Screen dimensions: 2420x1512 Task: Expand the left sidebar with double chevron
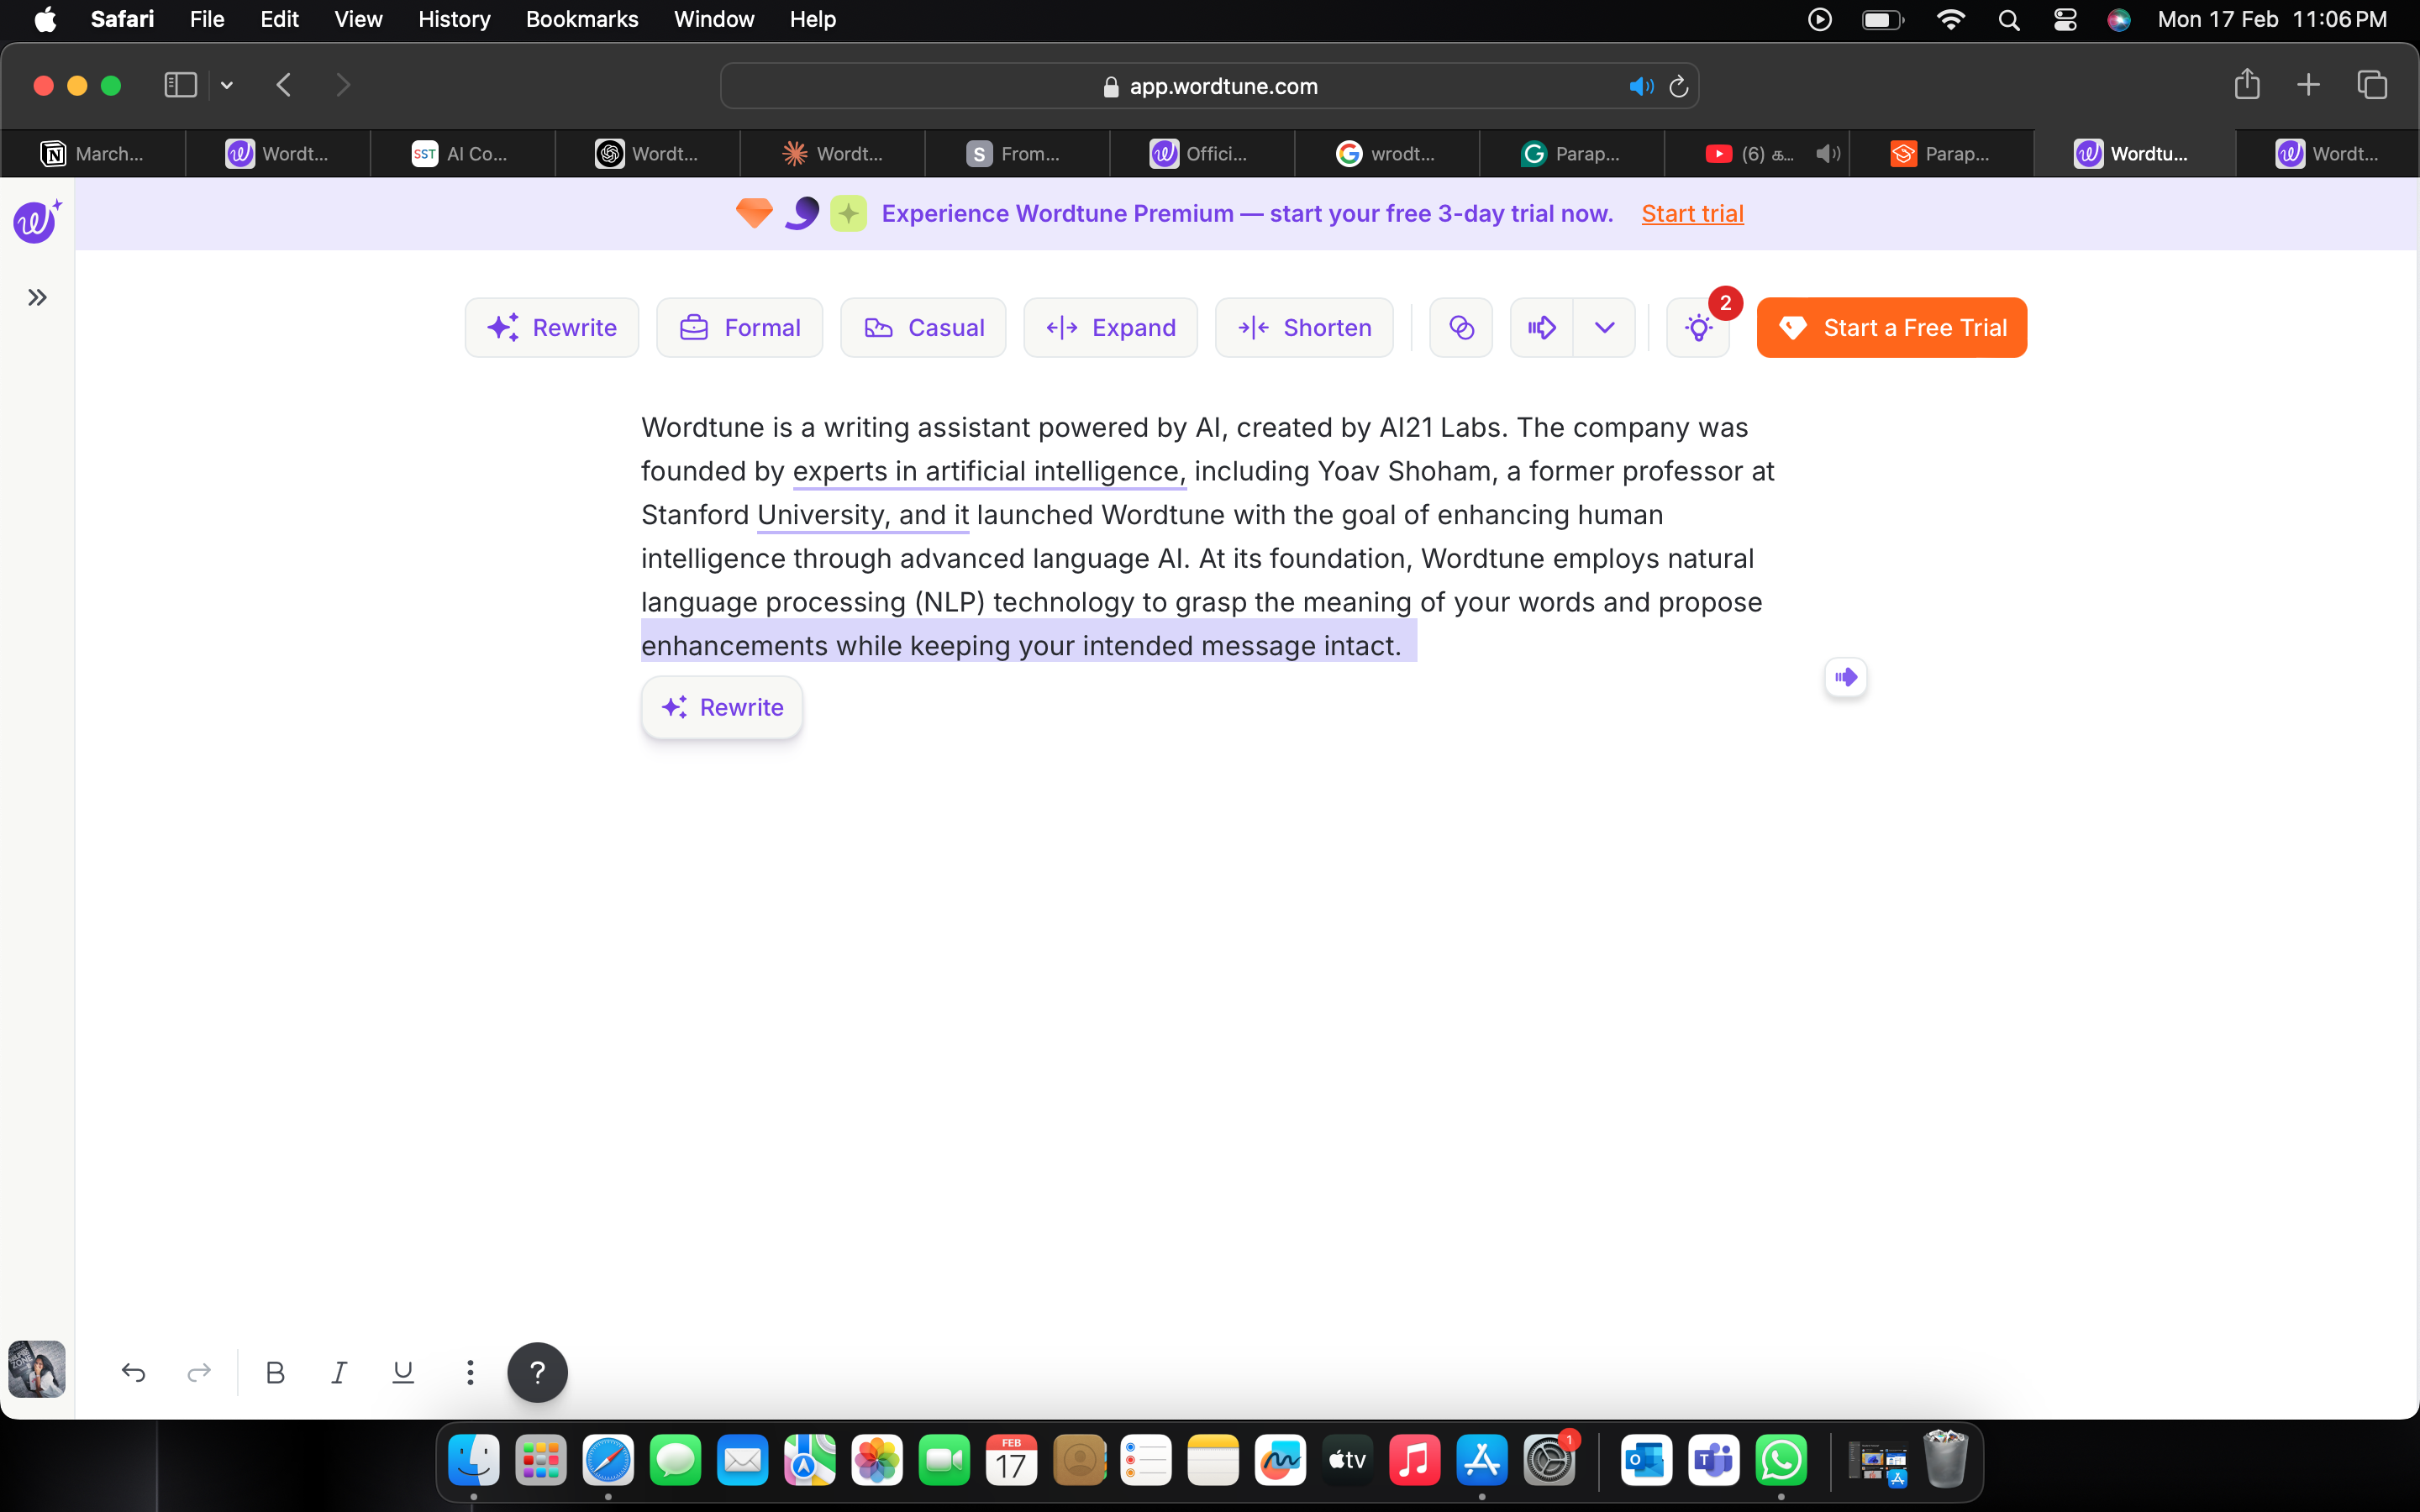37,297
